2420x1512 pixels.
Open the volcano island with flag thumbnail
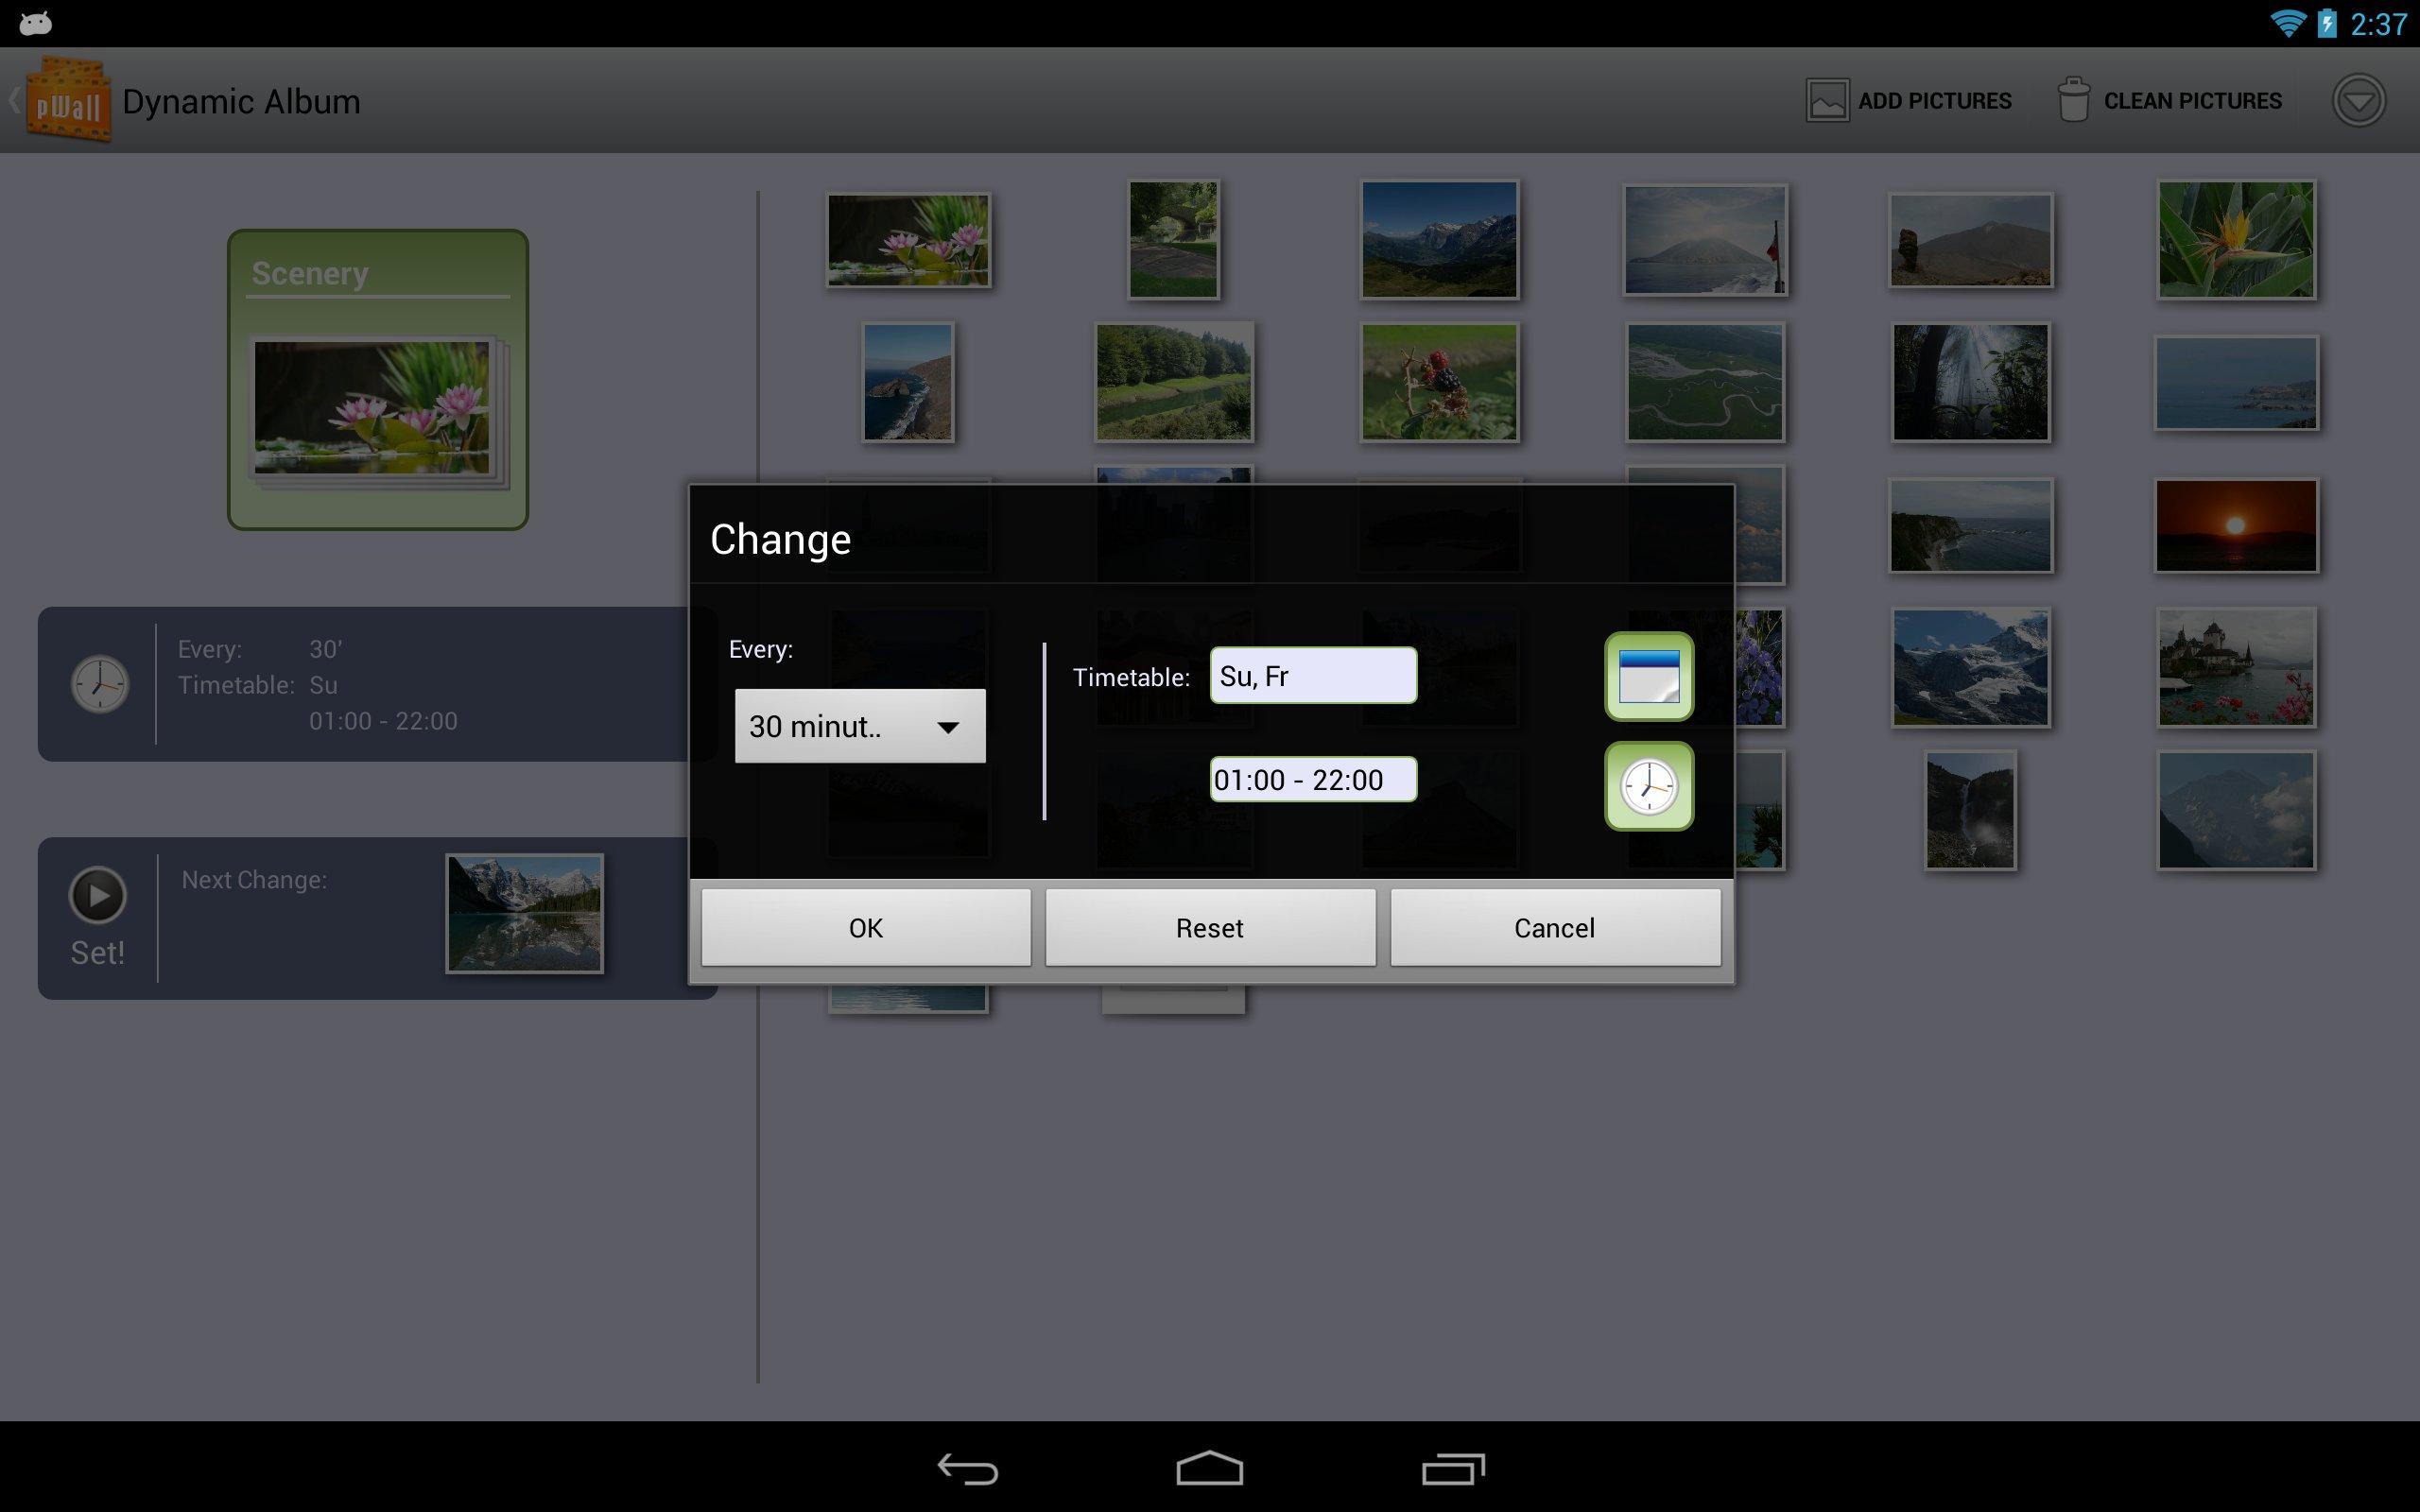pos(1705,240)
